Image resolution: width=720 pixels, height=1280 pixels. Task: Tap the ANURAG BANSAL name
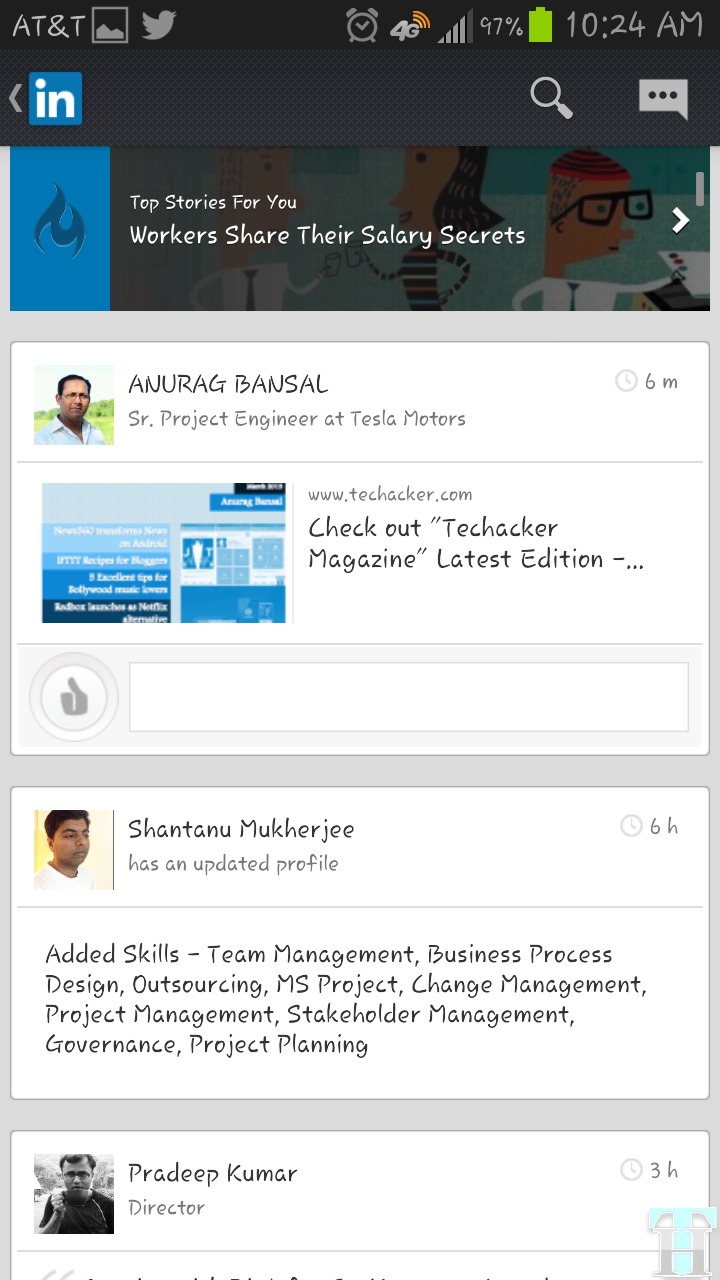pyautogui.click(x=228, y=384)
